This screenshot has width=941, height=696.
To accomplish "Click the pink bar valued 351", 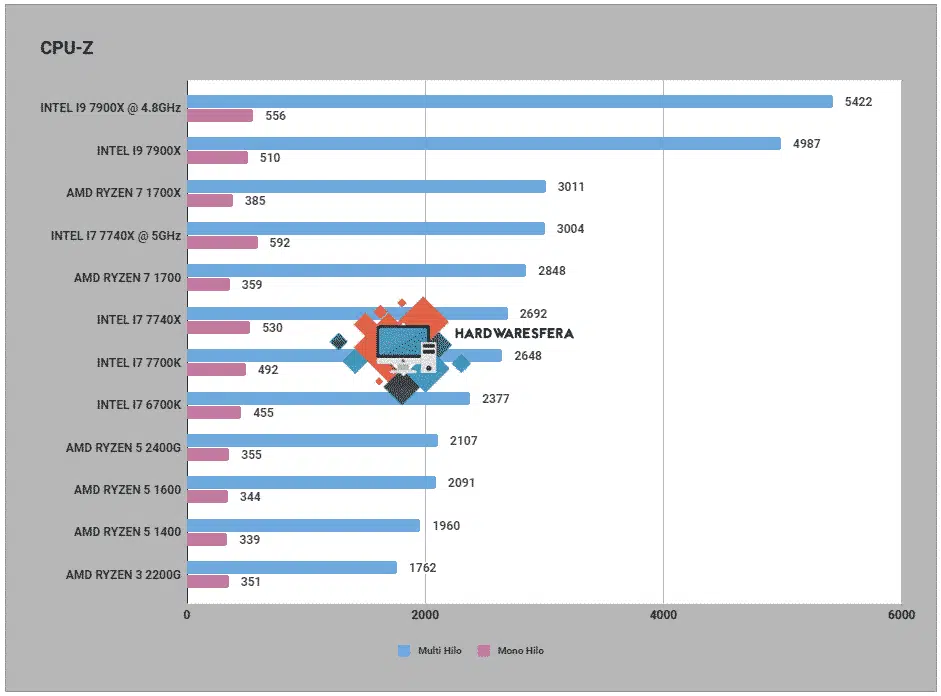I will (x=208, y=581).
